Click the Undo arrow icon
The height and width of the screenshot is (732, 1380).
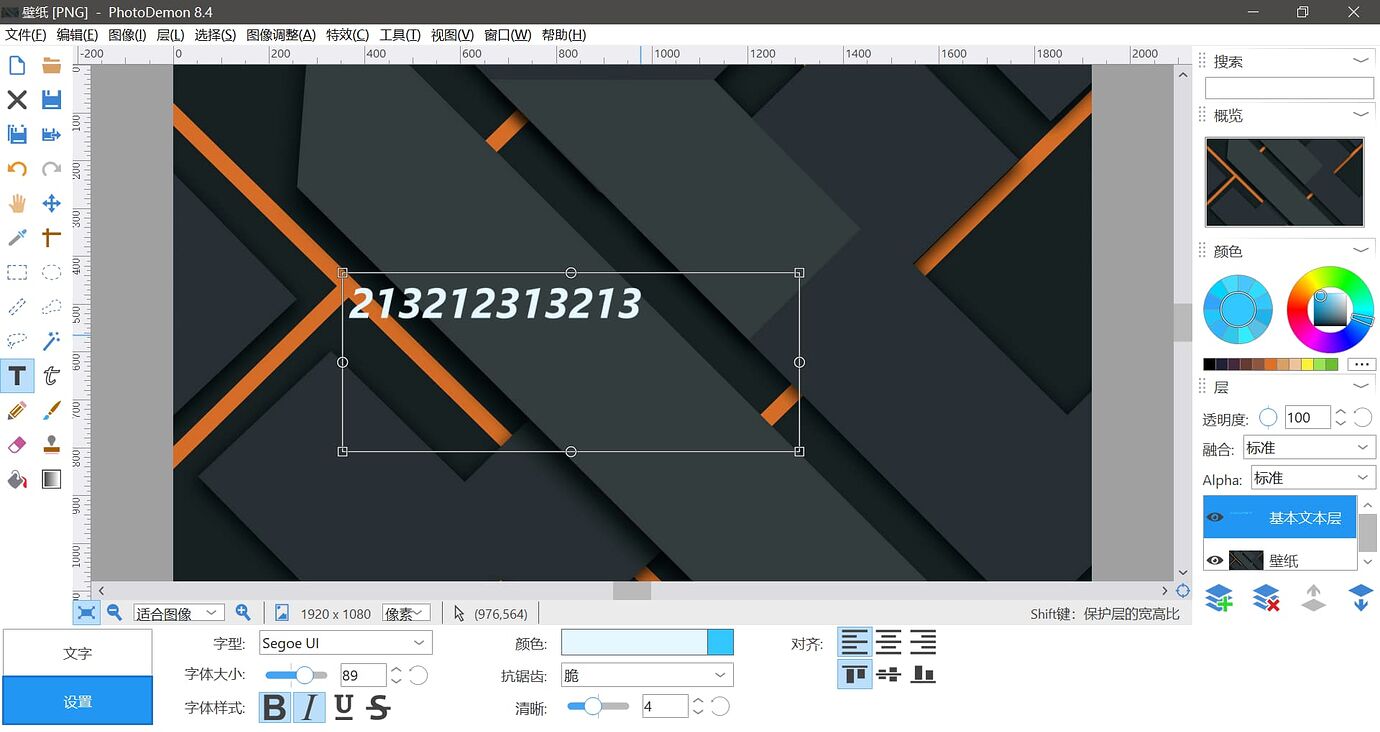[x=17, y=169]
